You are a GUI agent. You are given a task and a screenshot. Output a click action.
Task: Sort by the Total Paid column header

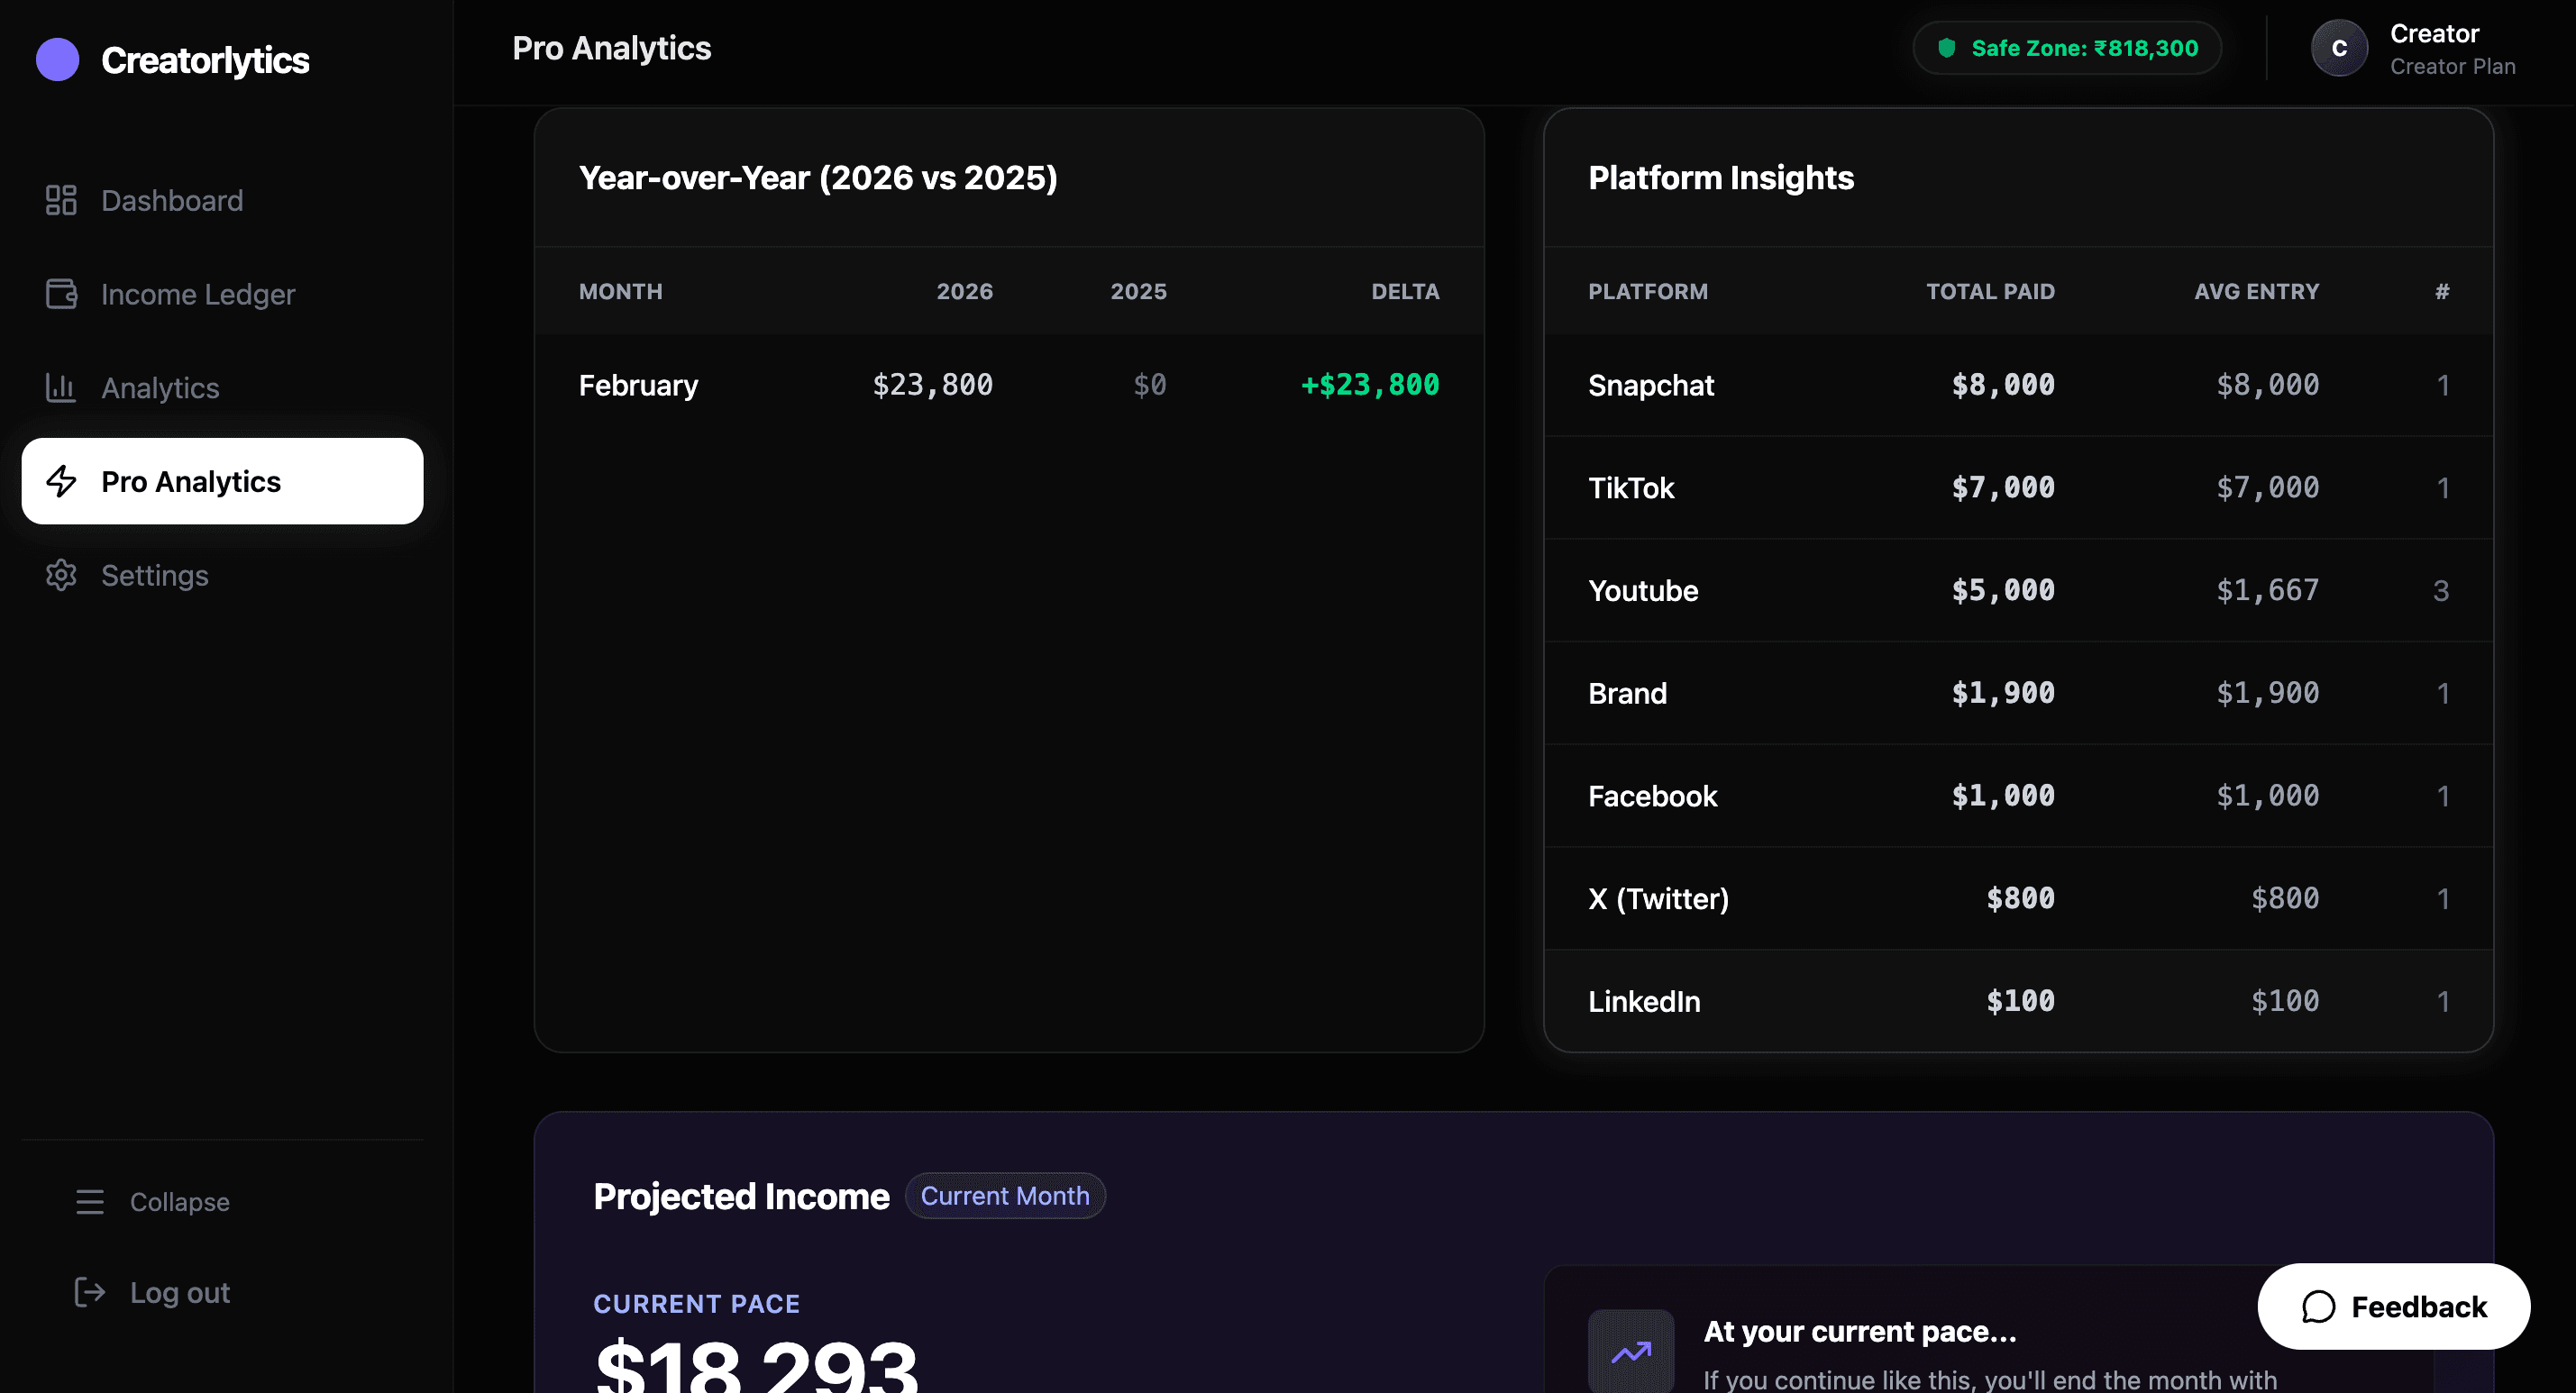(x=1990, y=292)
